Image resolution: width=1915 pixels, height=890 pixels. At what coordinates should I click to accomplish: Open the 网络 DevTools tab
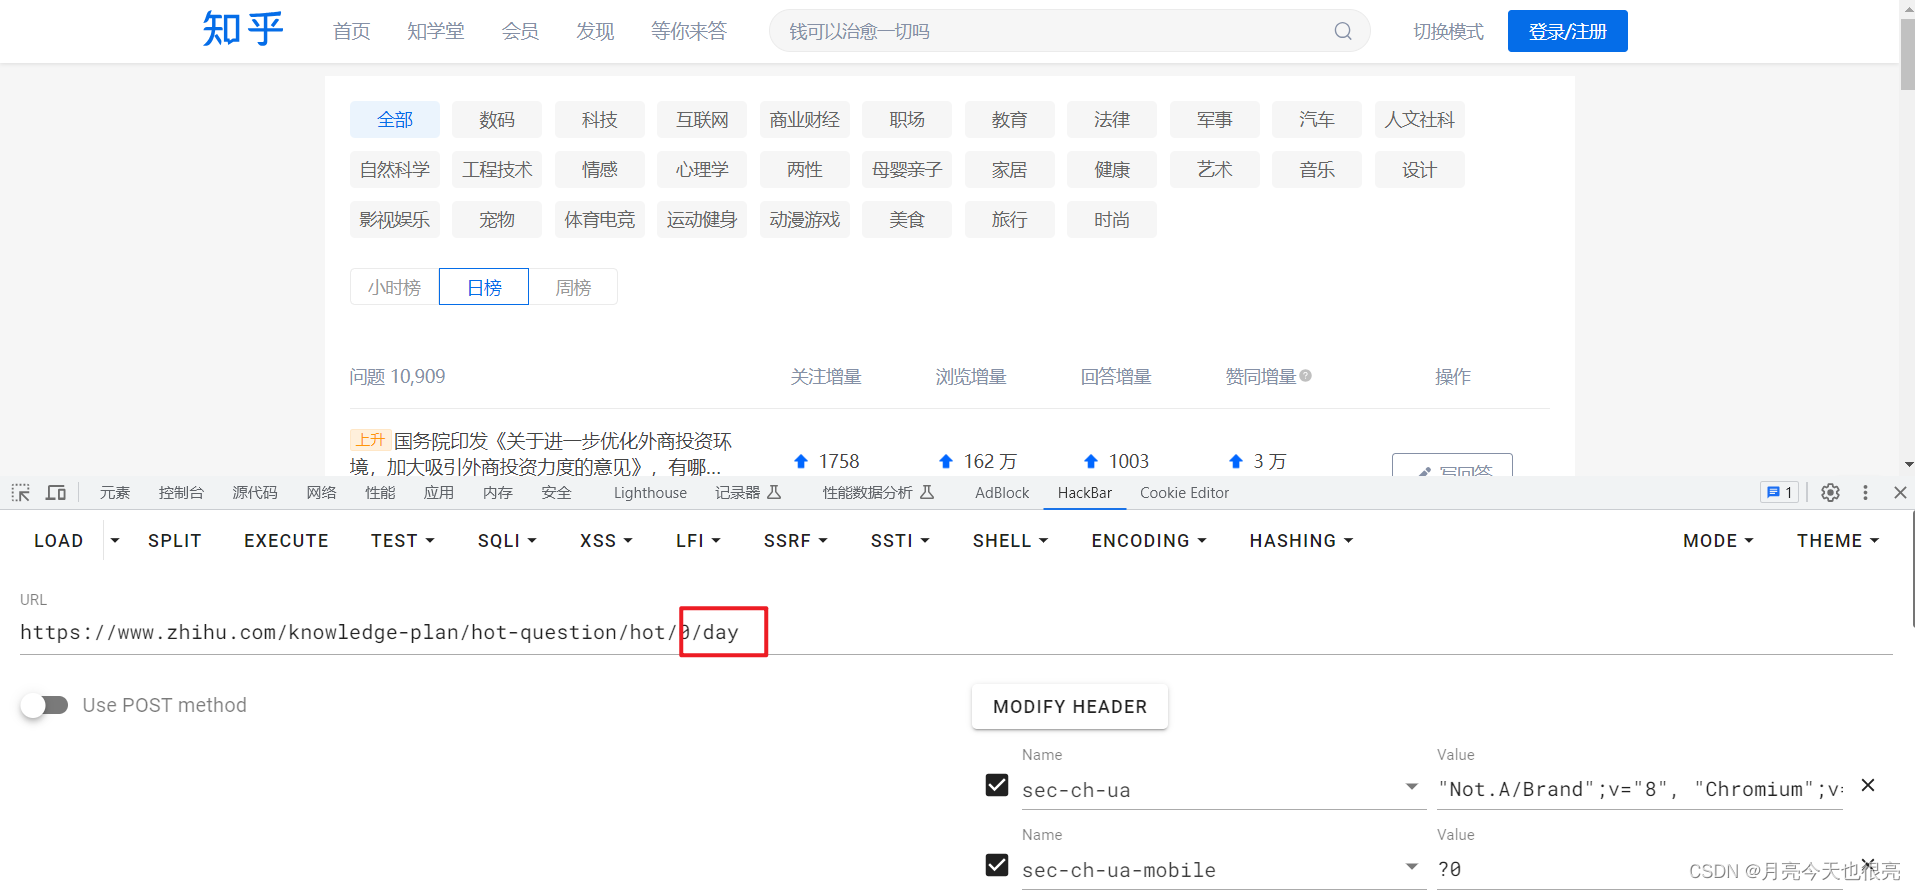click(x=321, y=492)
